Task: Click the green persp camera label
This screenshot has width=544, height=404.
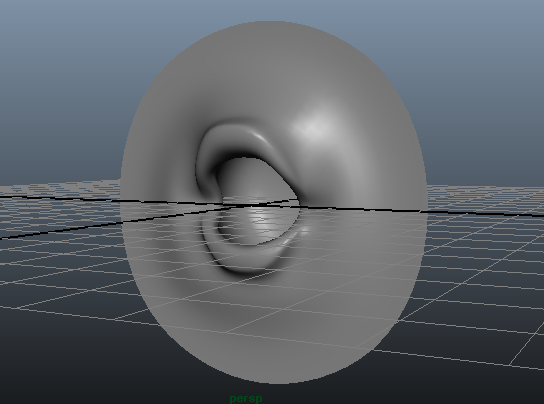Action: 246,398
